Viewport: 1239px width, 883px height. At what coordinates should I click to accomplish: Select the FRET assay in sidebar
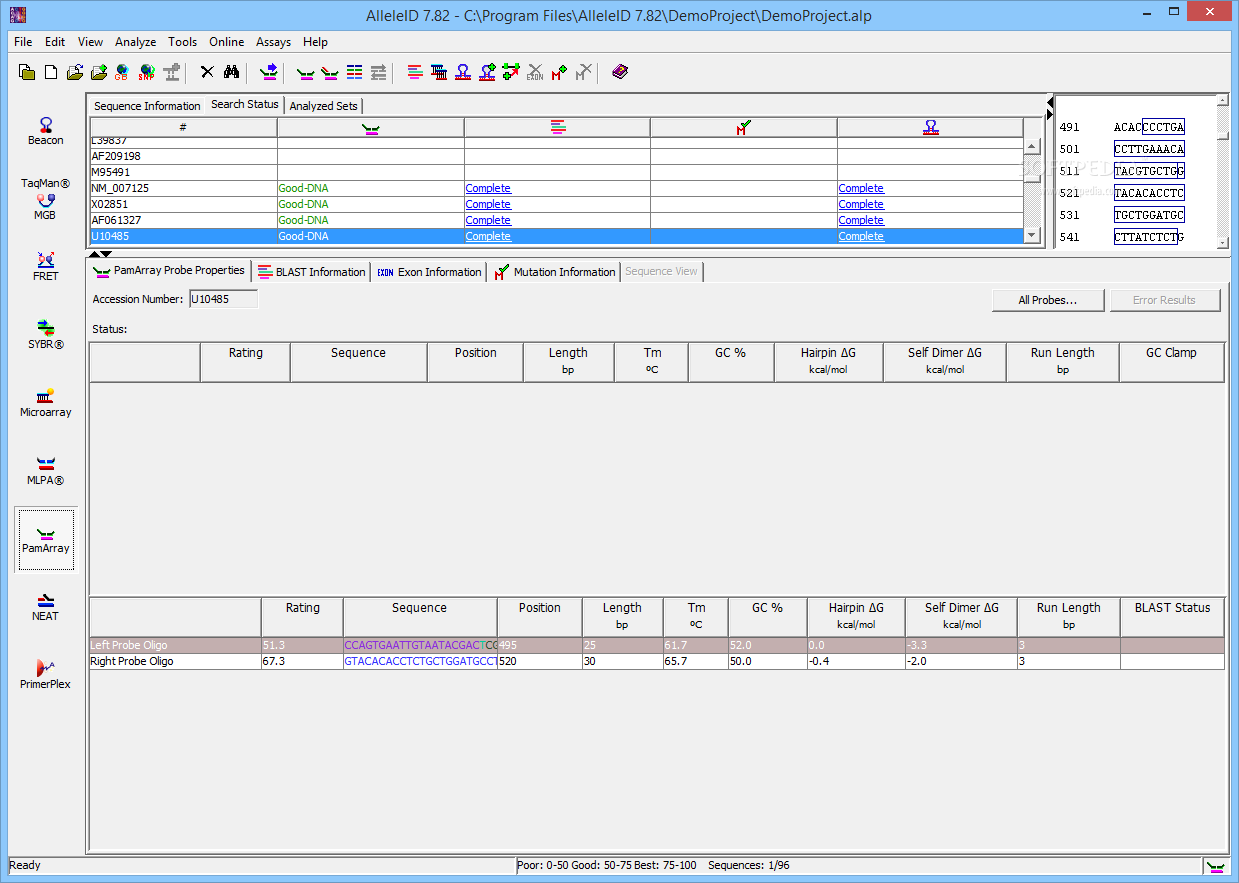[x=45, y=267]
